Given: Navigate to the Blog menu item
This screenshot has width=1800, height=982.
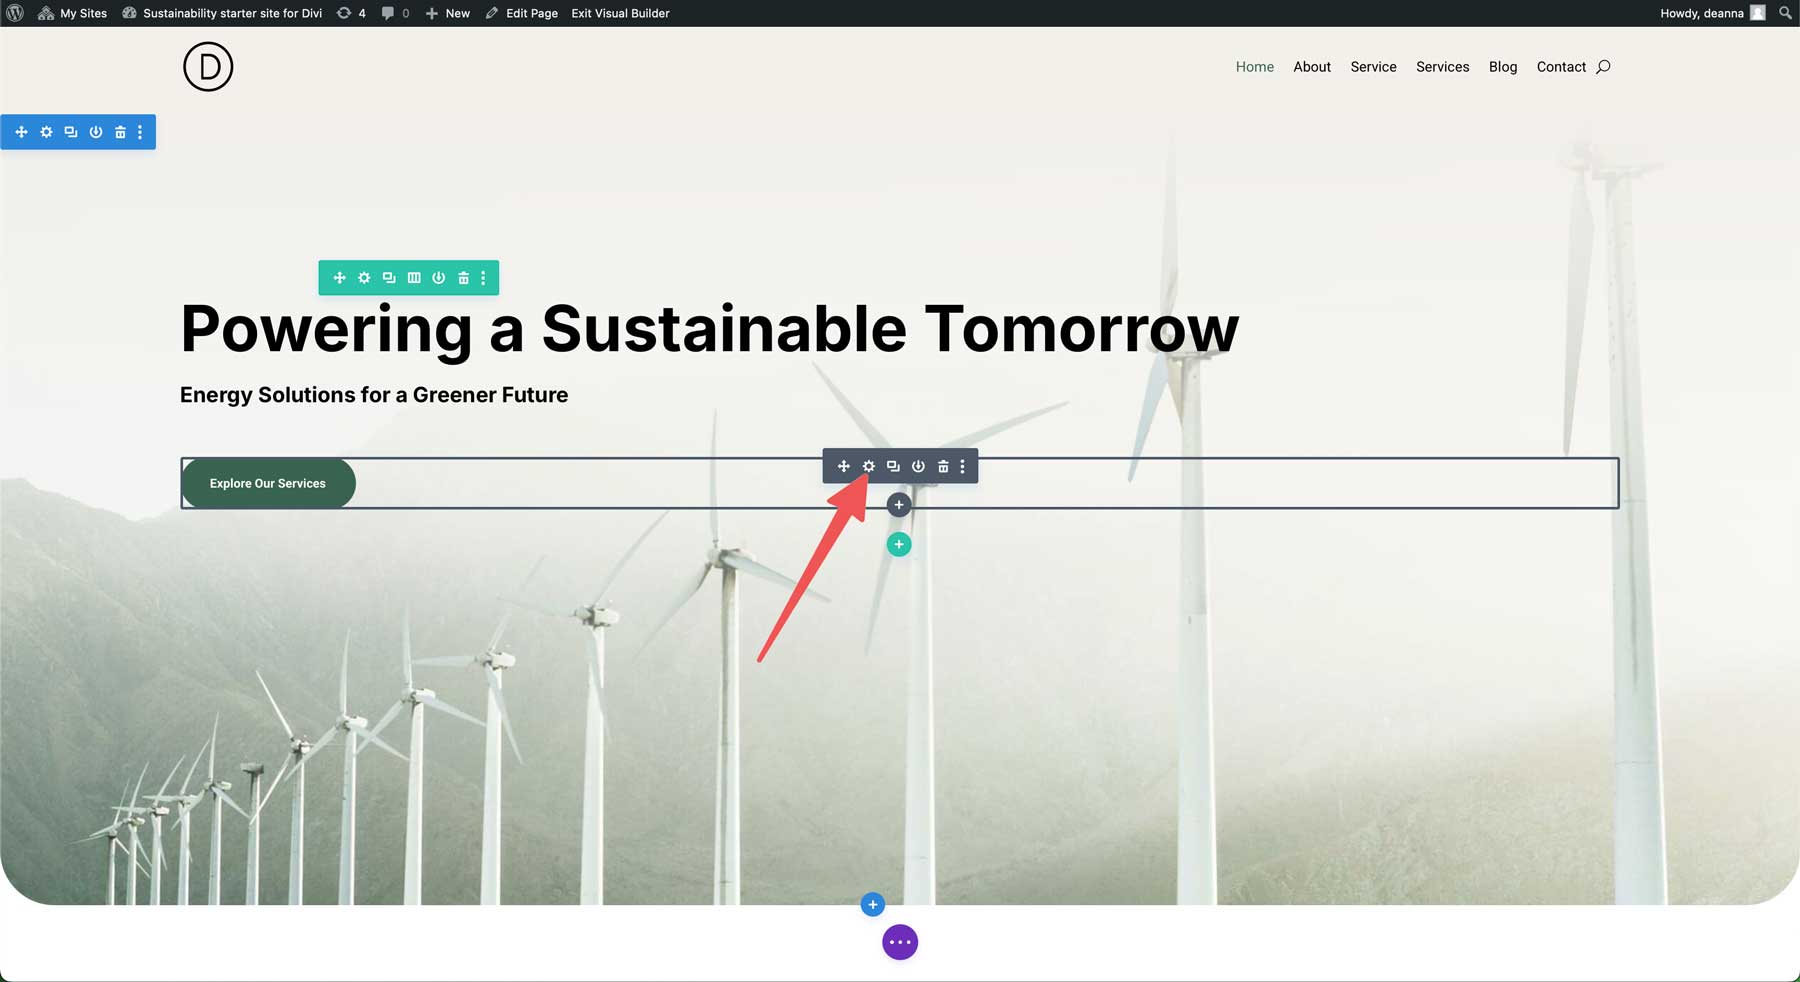Looking at the screenshot, I should point(1502,66).
